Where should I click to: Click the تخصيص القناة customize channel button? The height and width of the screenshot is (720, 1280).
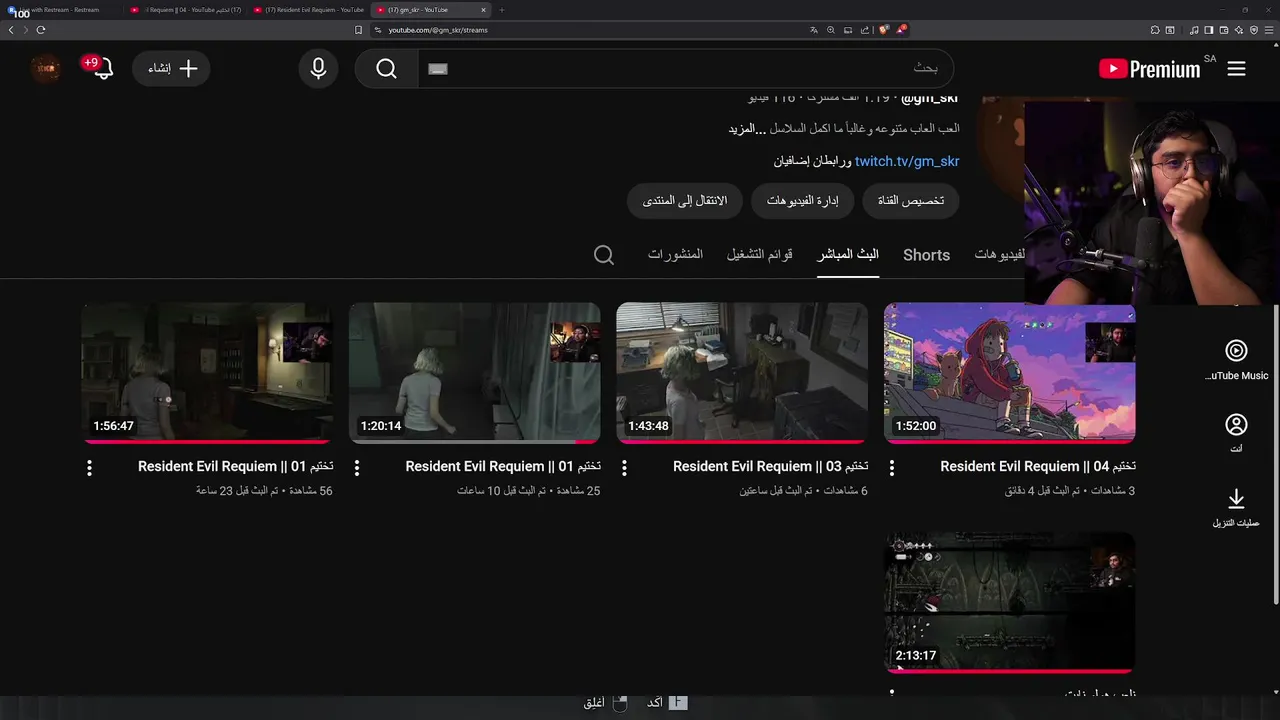coord(911,201)
